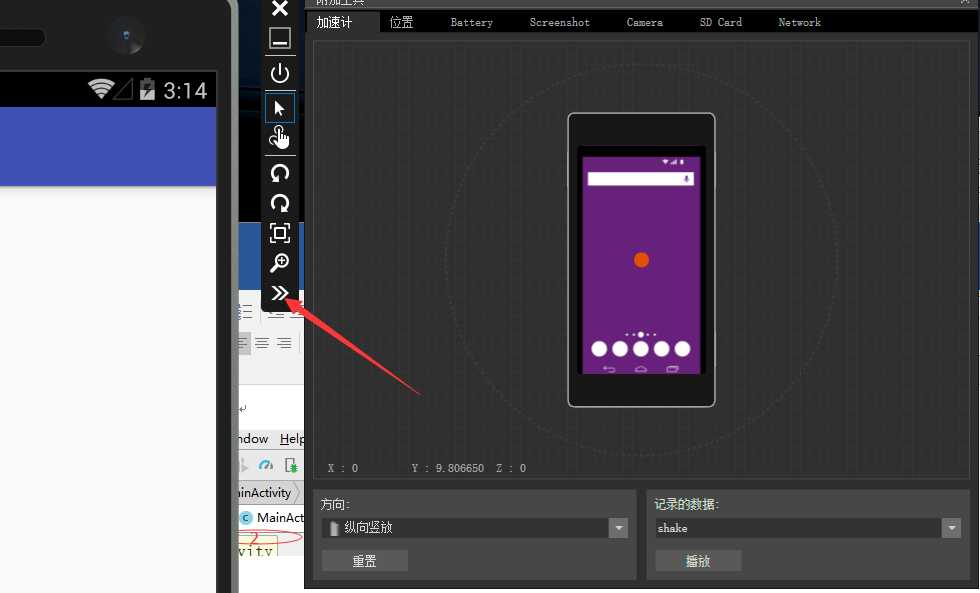
Task: Close the emulator using the X icon
Action: [280, 8]
